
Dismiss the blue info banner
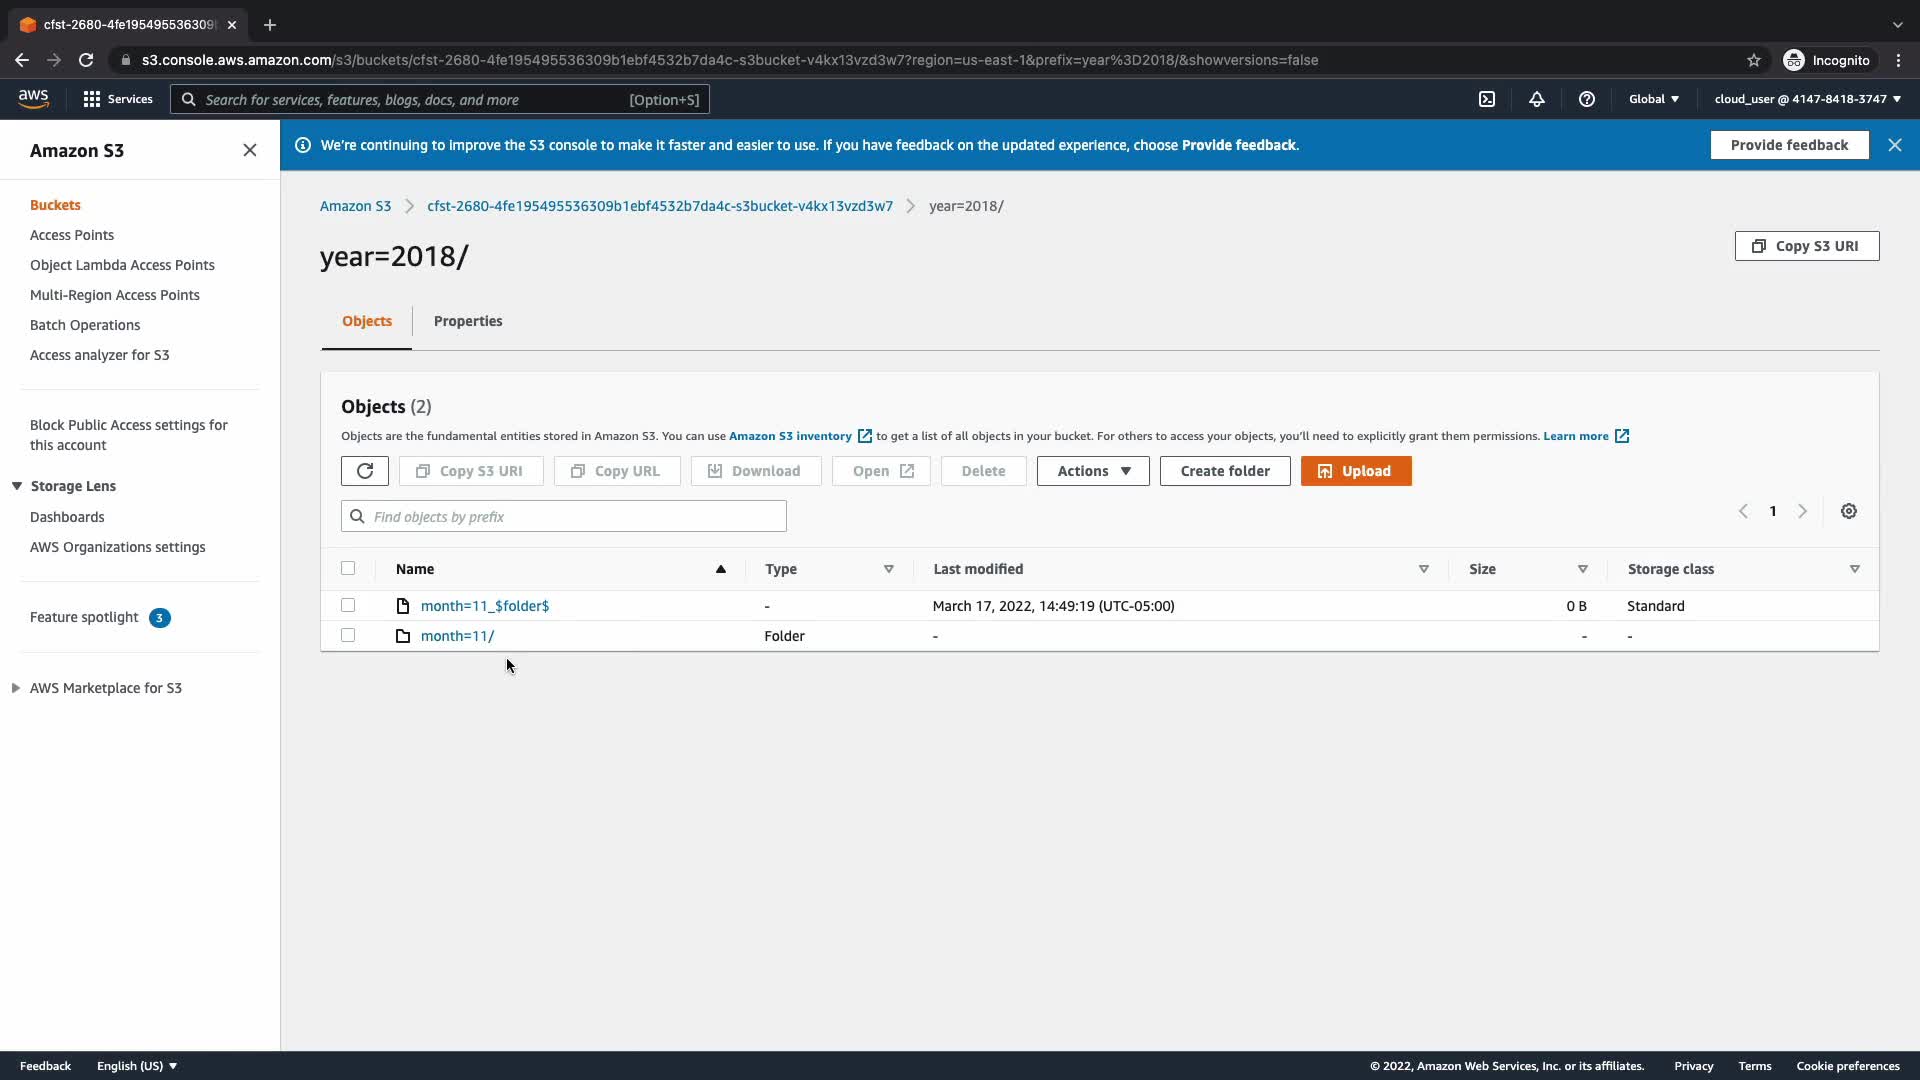1895,145
